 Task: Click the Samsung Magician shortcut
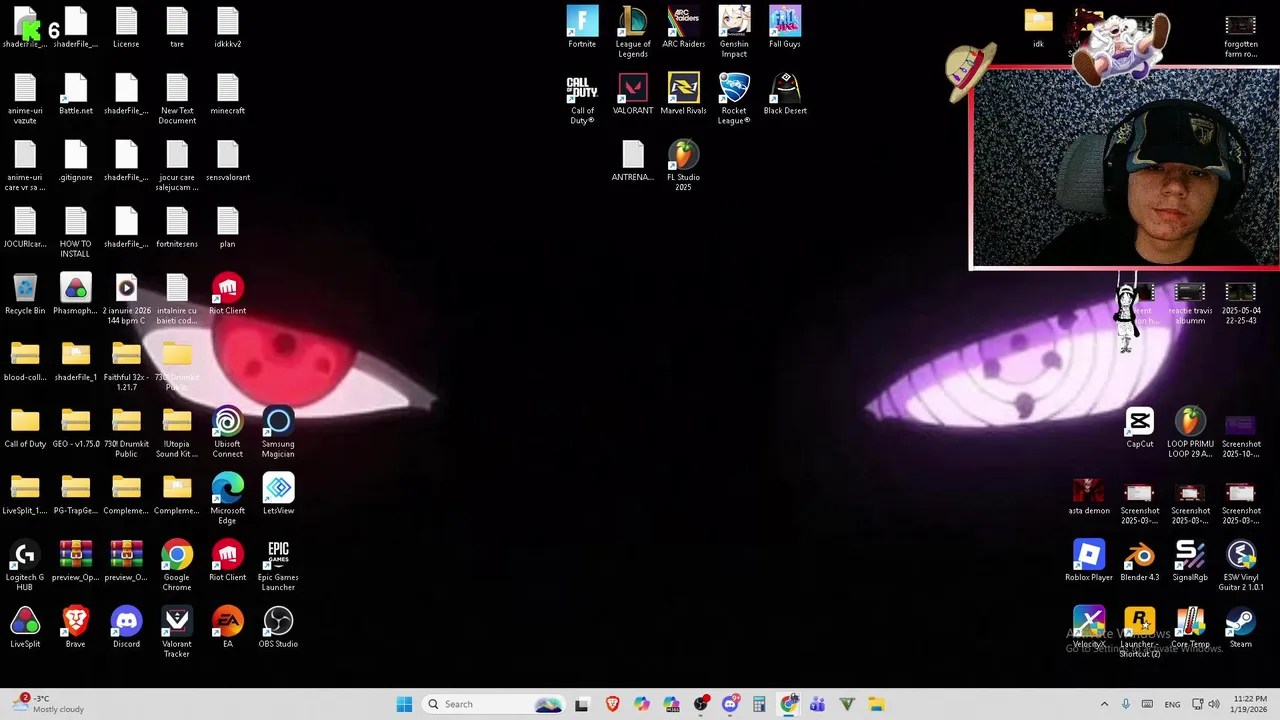tap(278, 432)
